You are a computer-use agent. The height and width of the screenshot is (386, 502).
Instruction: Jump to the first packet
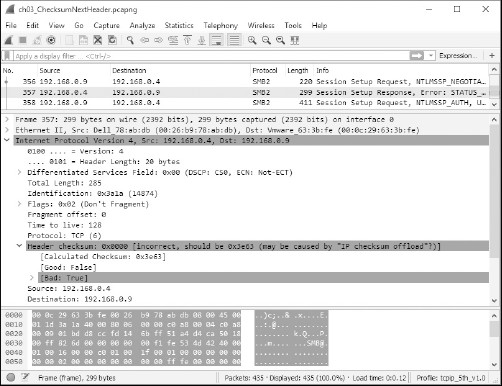(x=187, y=40)
